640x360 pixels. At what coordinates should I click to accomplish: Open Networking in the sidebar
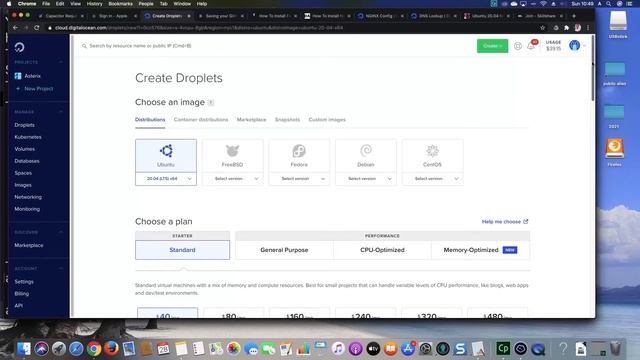click(28, 197)
